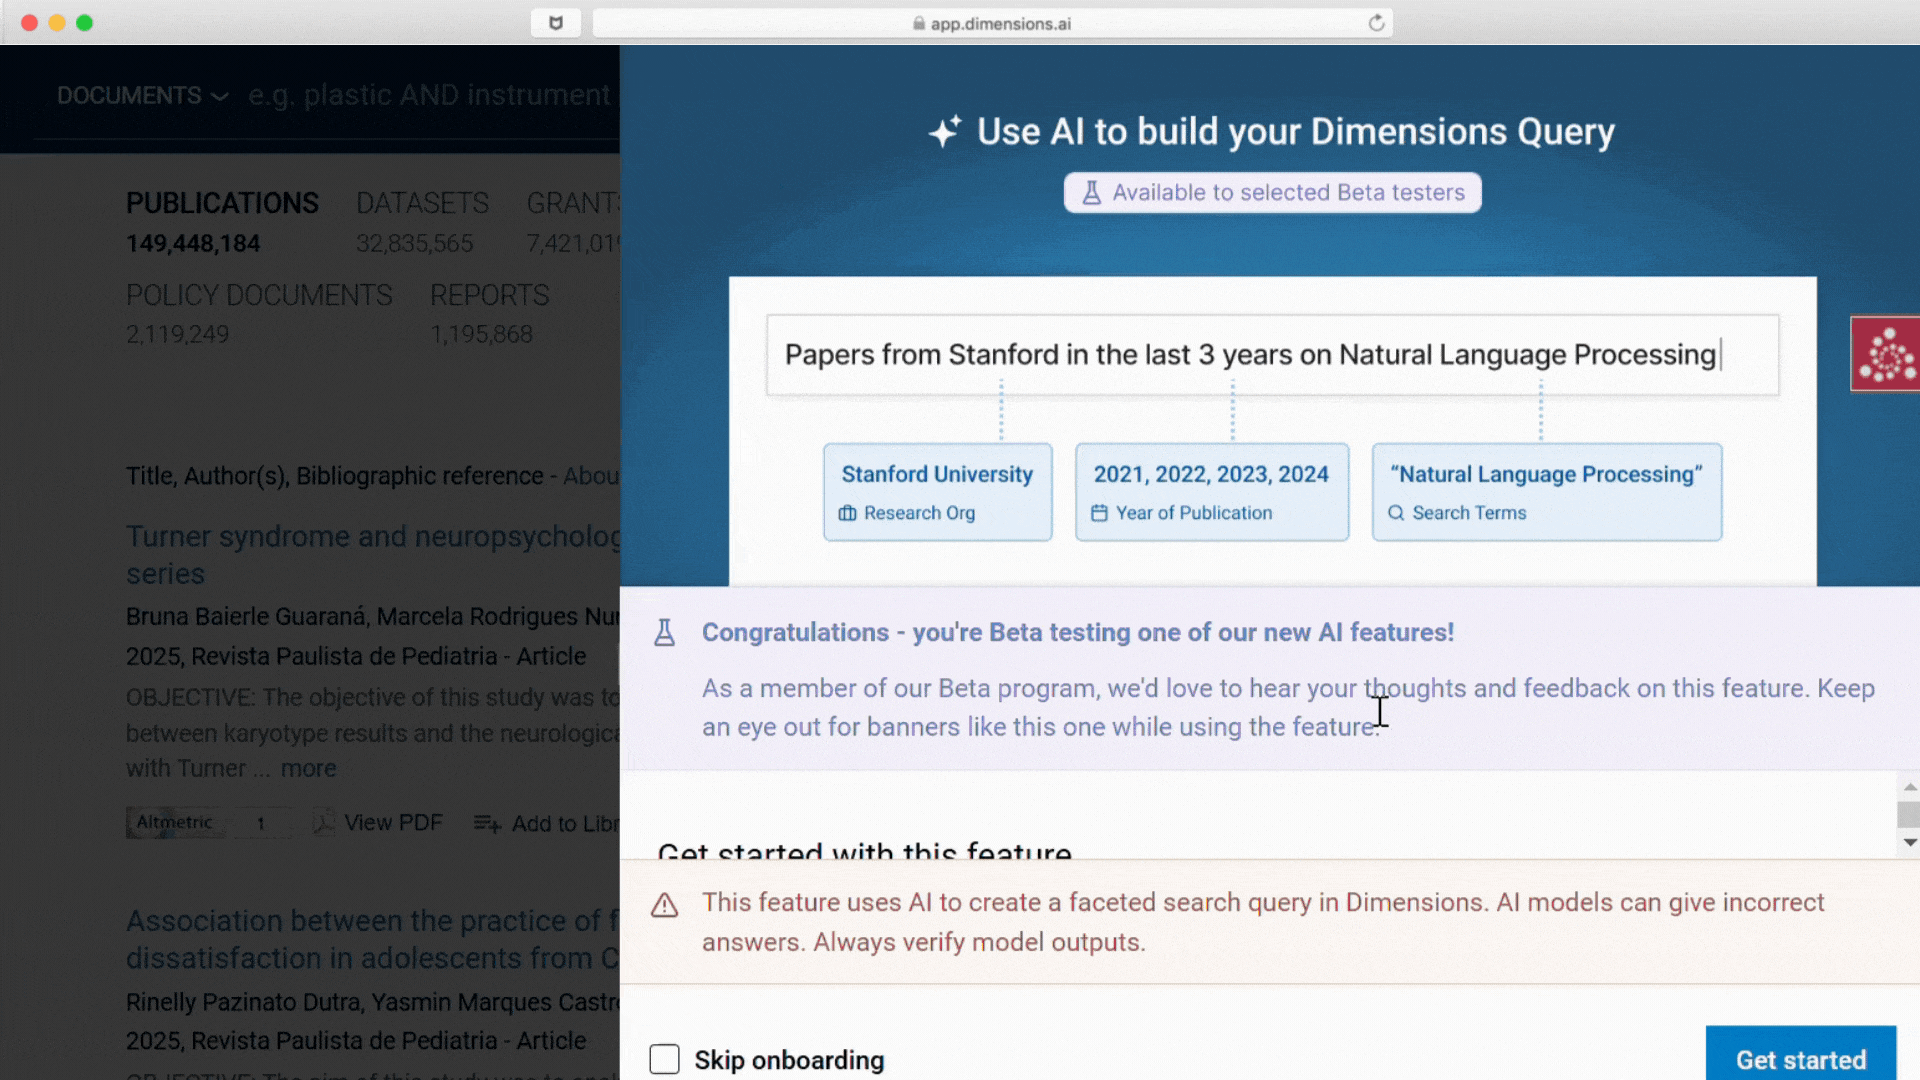Select the Stanford University facet card
Image resolution: width=1920 pixels, height=1080 pixels.
(937, 492)
